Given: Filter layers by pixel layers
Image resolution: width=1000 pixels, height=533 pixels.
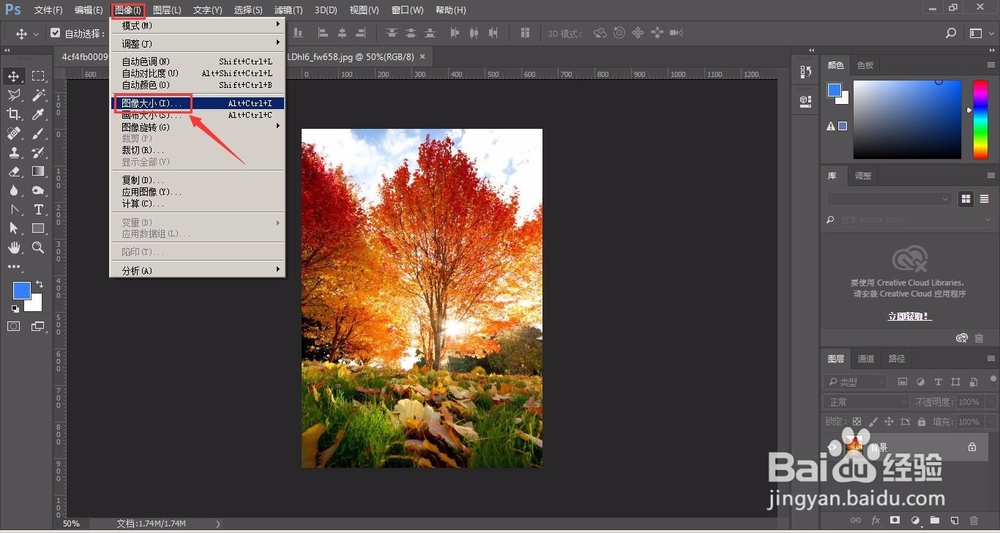Looking at the screenshot, I should [902, 382].
